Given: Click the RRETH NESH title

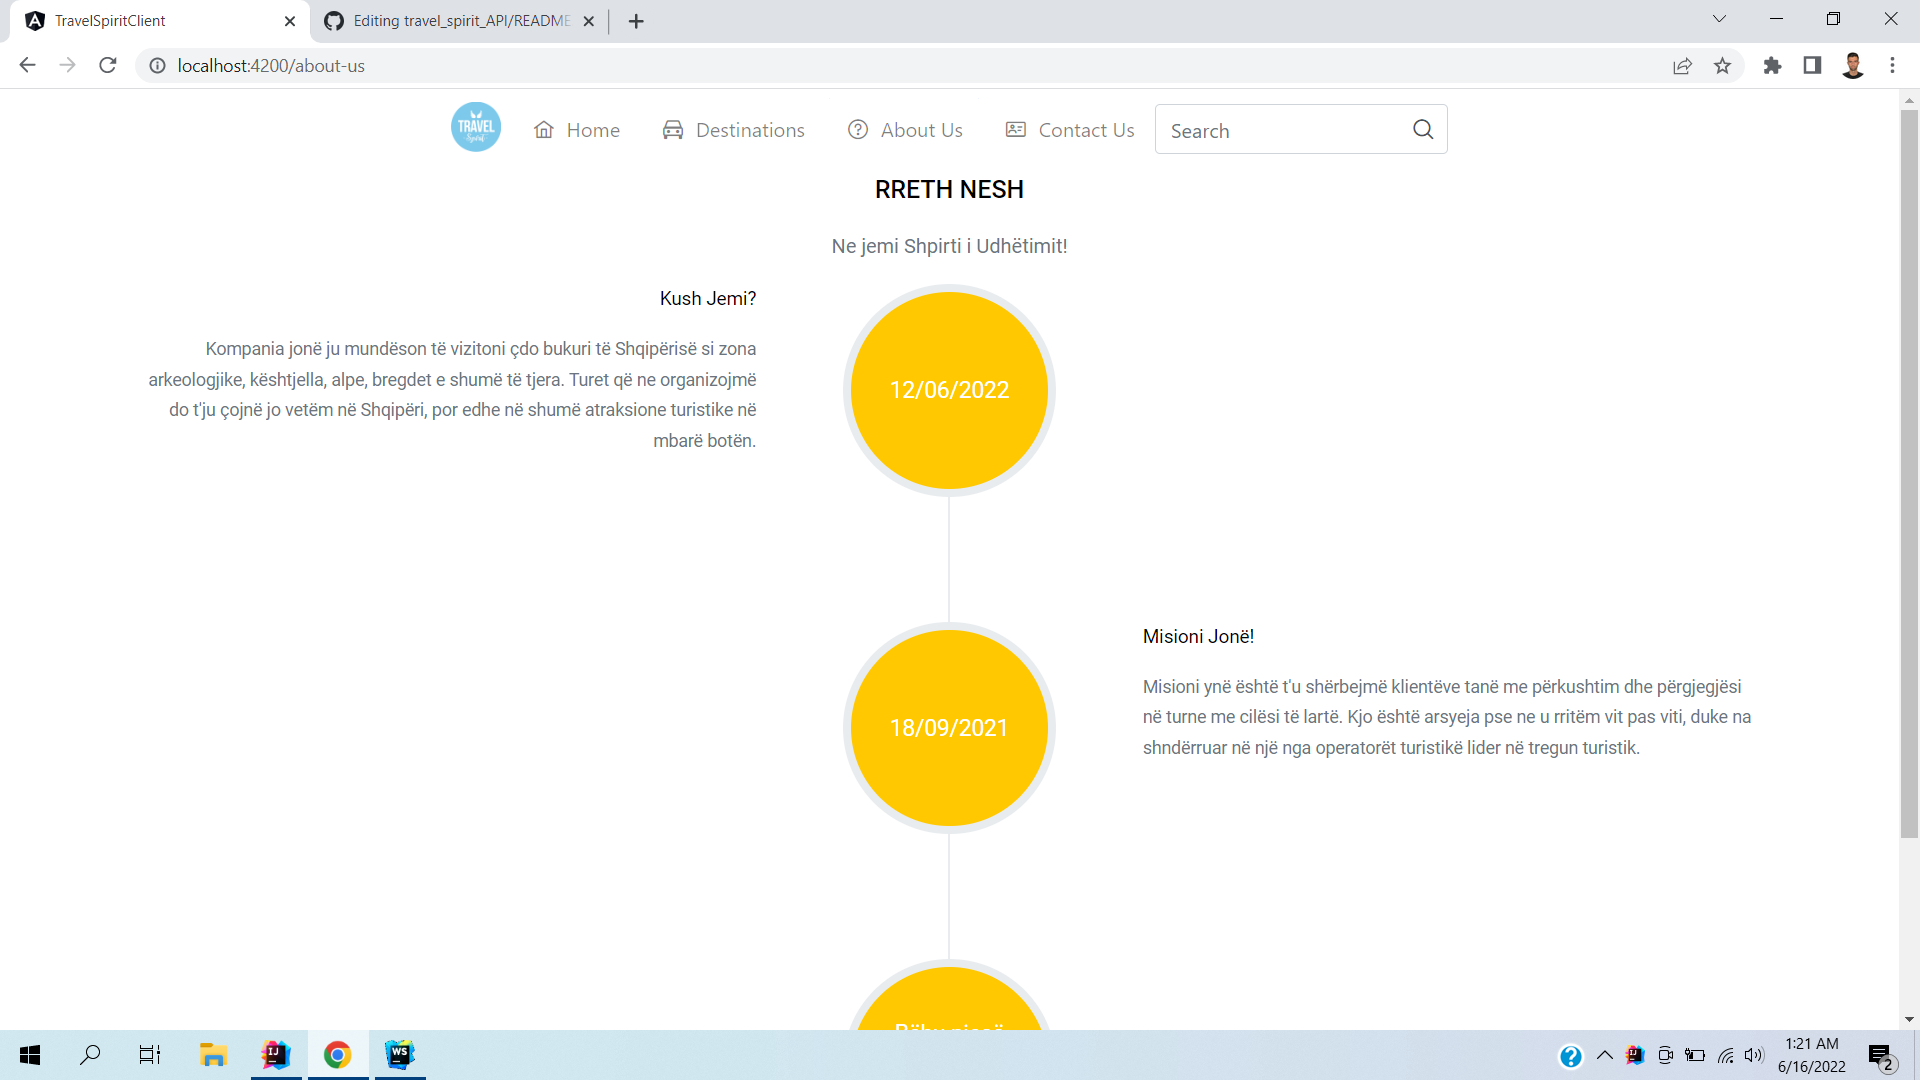Looking at the screenshot, I should [949, 189].
